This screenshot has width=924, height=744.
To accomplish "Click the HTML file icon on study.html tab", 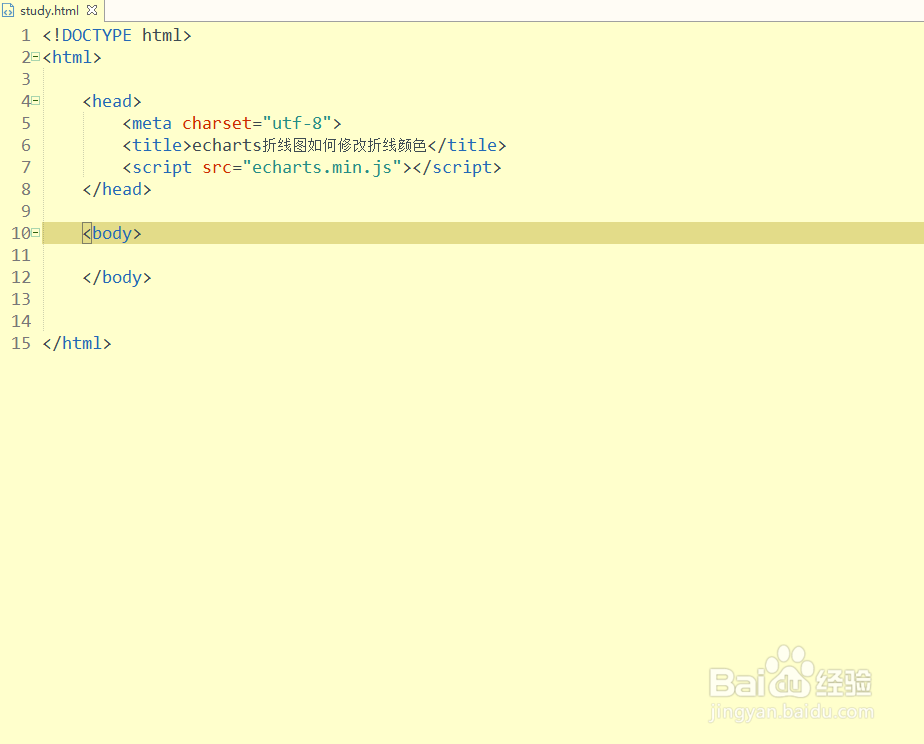I will 8,11.
